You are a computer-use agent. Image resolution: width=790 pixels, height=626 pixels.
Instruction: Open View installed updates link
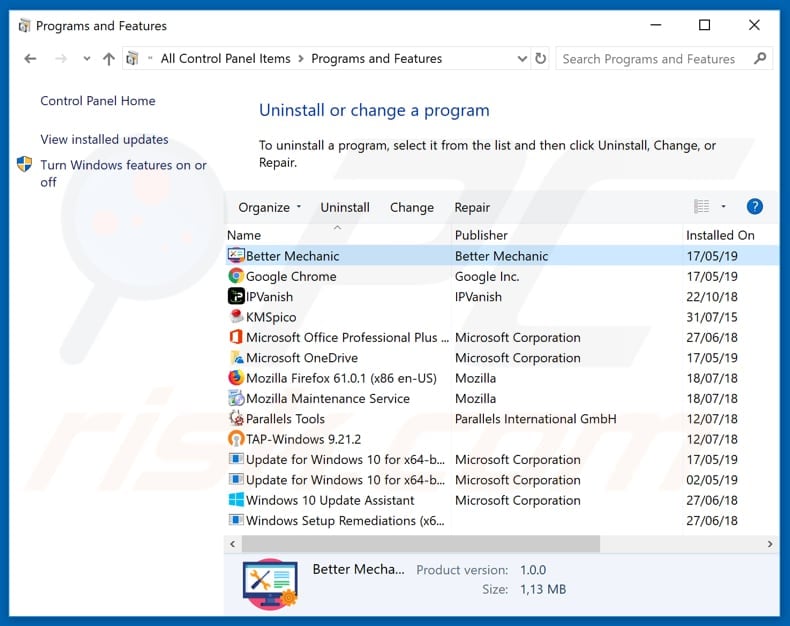coord(104,139)
